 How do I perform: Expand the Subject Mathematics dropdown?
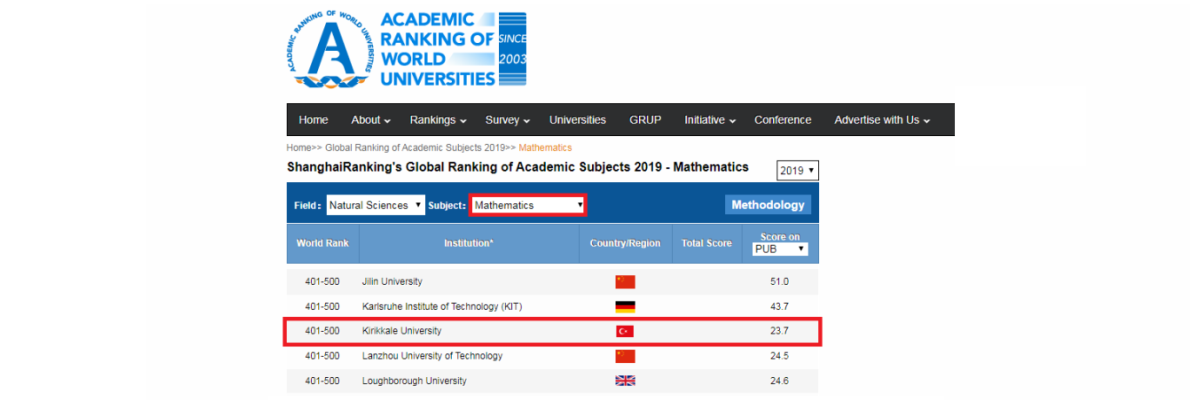(x=527, y=205)
